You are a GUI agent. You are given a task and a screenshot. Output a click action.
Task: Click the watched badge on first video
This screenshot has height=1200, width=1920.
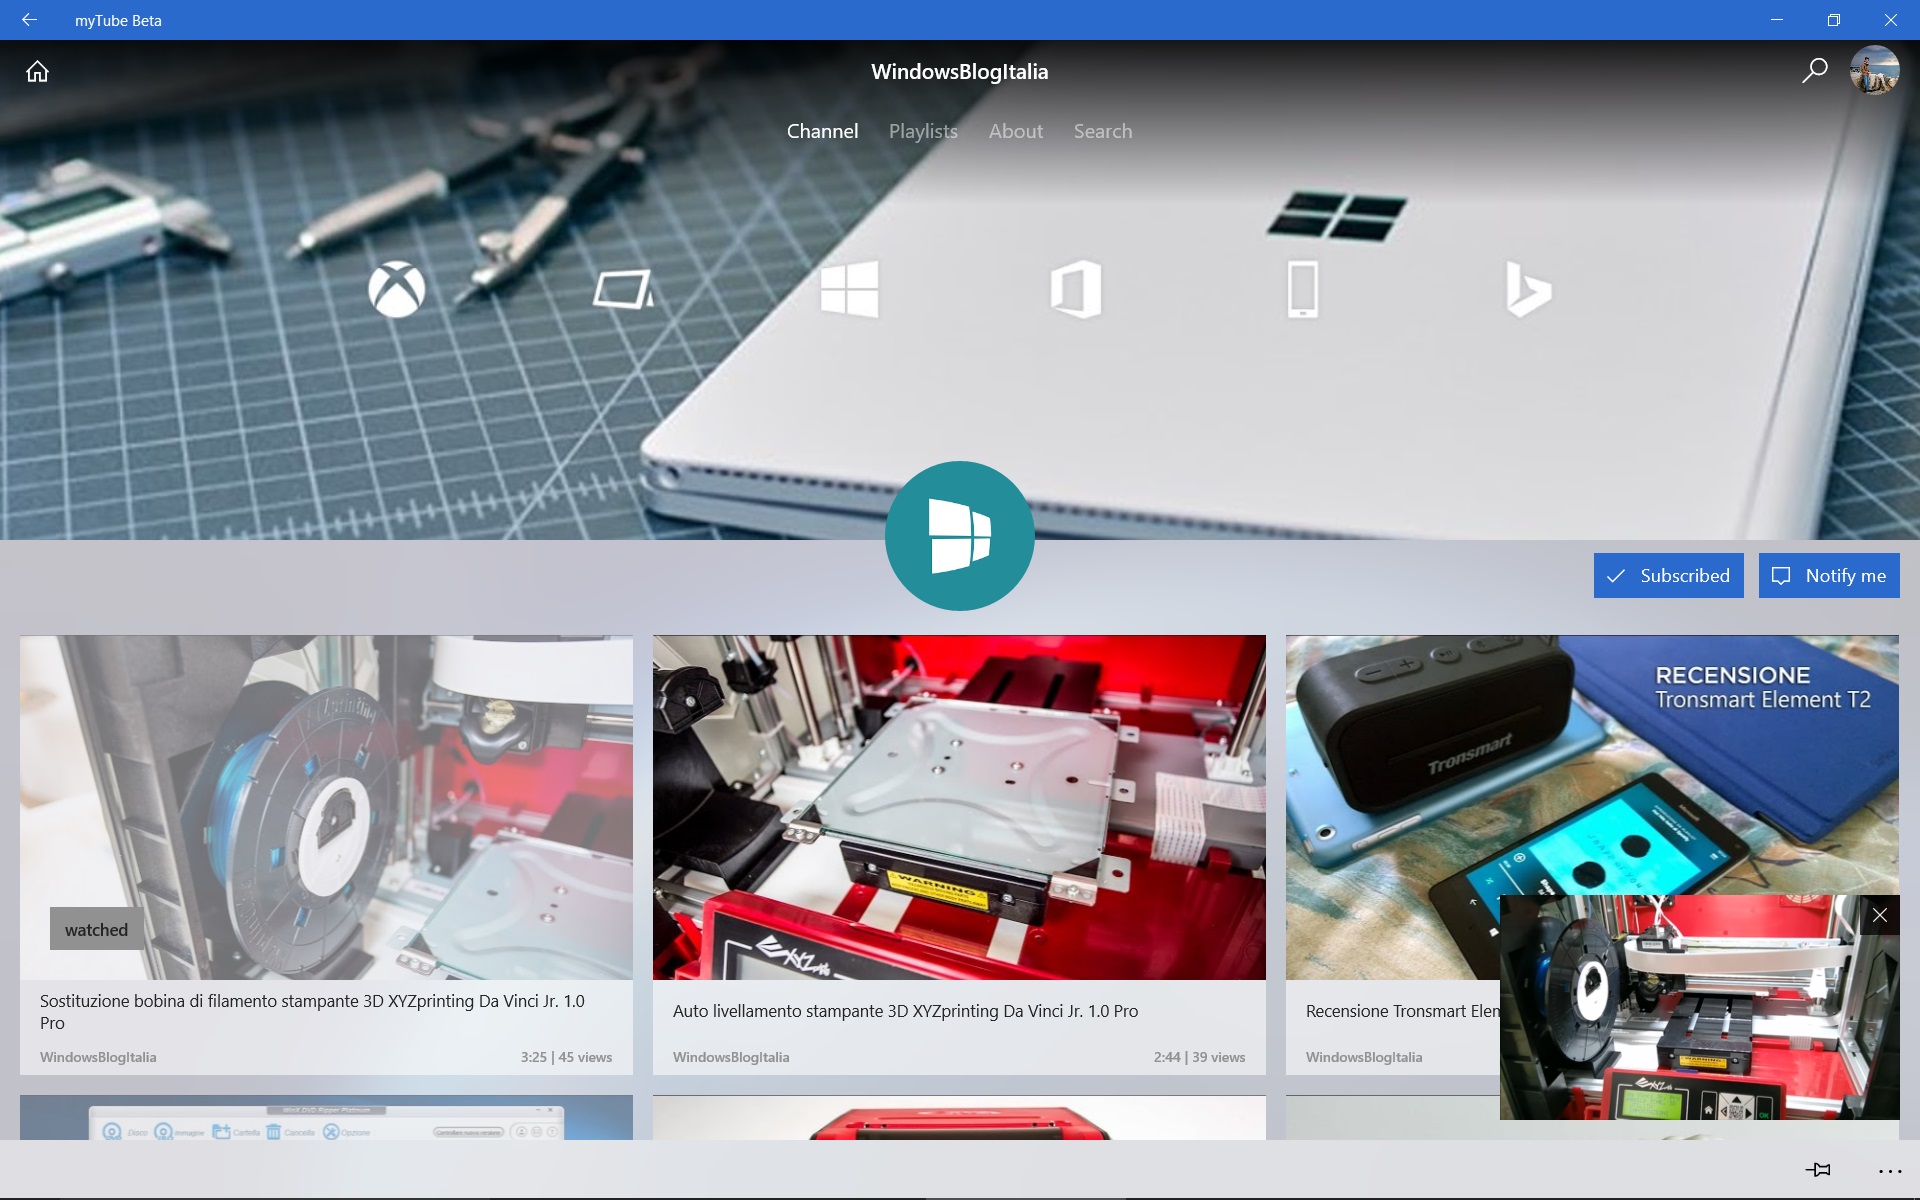click(96, 929)
